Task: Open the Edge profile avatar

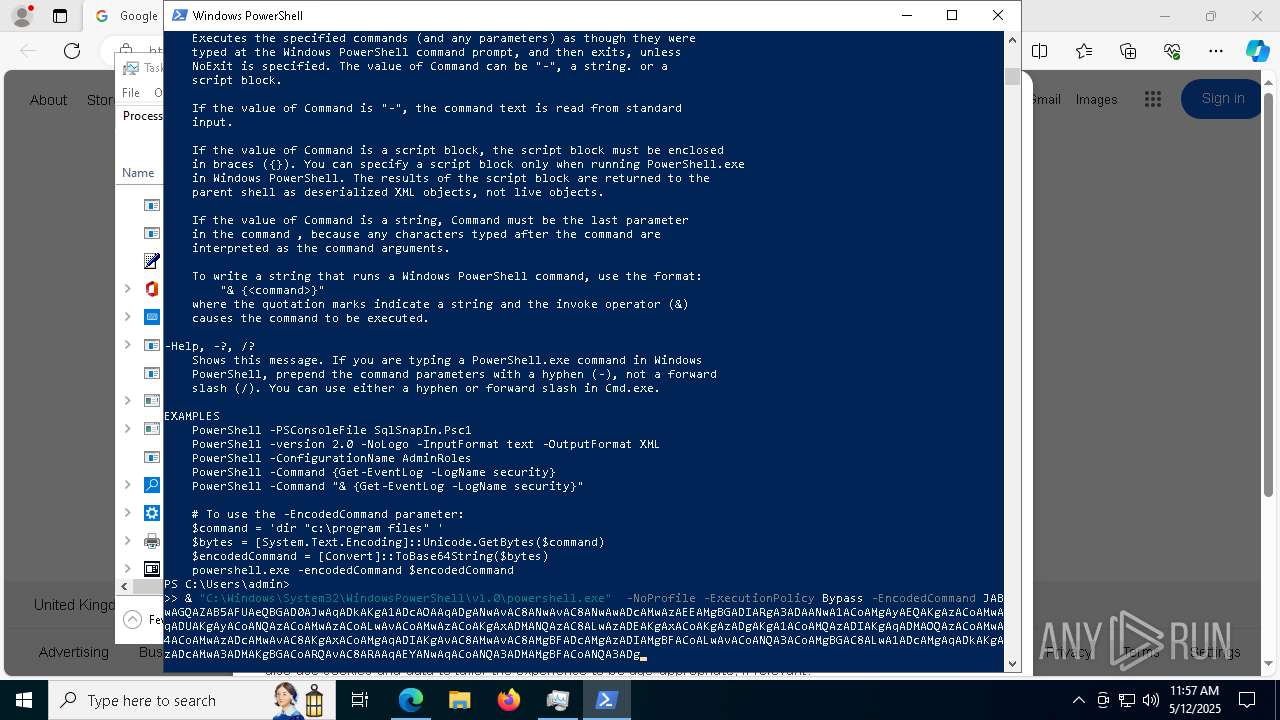Action: 21,16
